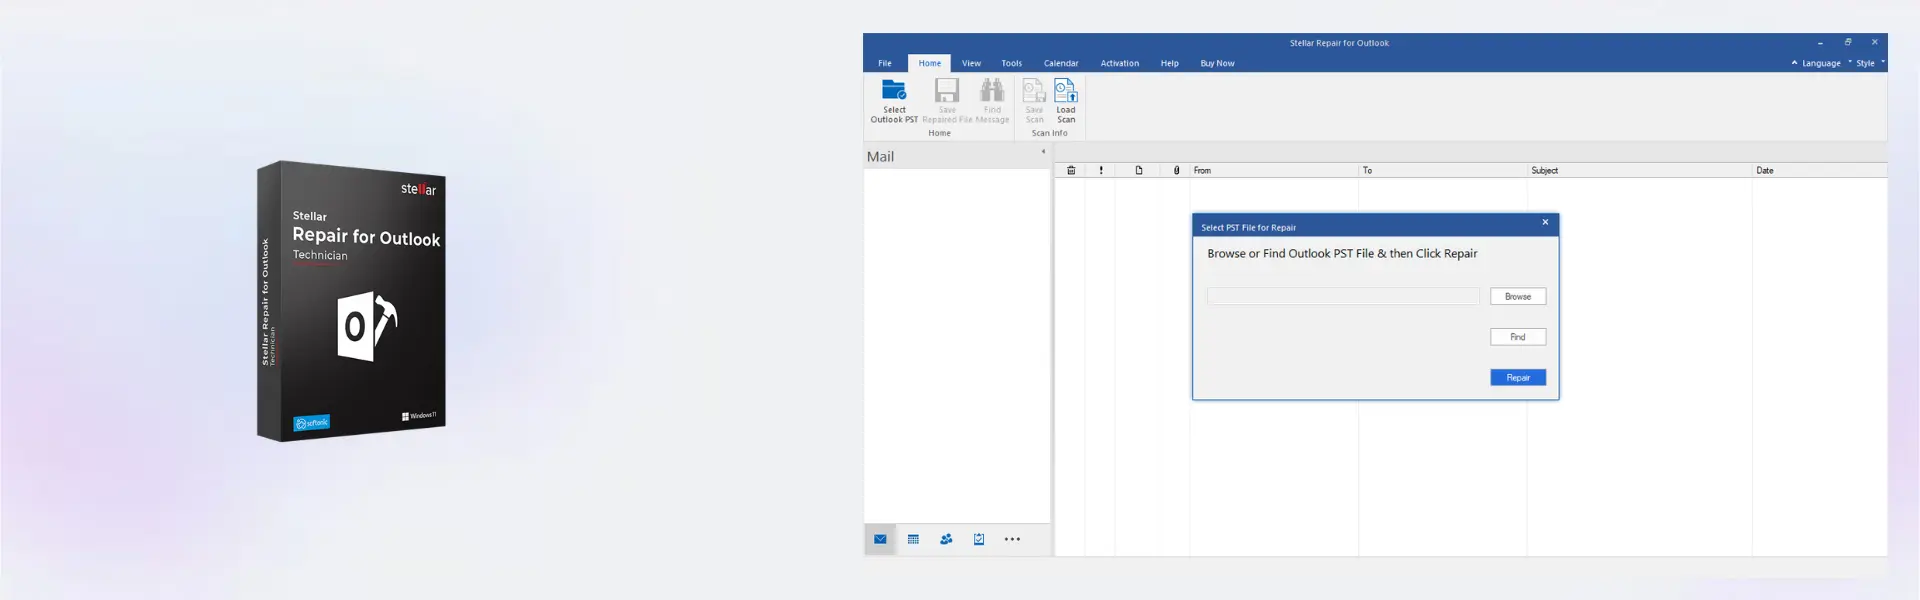This screenshot has height=600, width=1920.
Task: Restore down the Stellar Repair for Outlook window
Action: point(1848,42)
